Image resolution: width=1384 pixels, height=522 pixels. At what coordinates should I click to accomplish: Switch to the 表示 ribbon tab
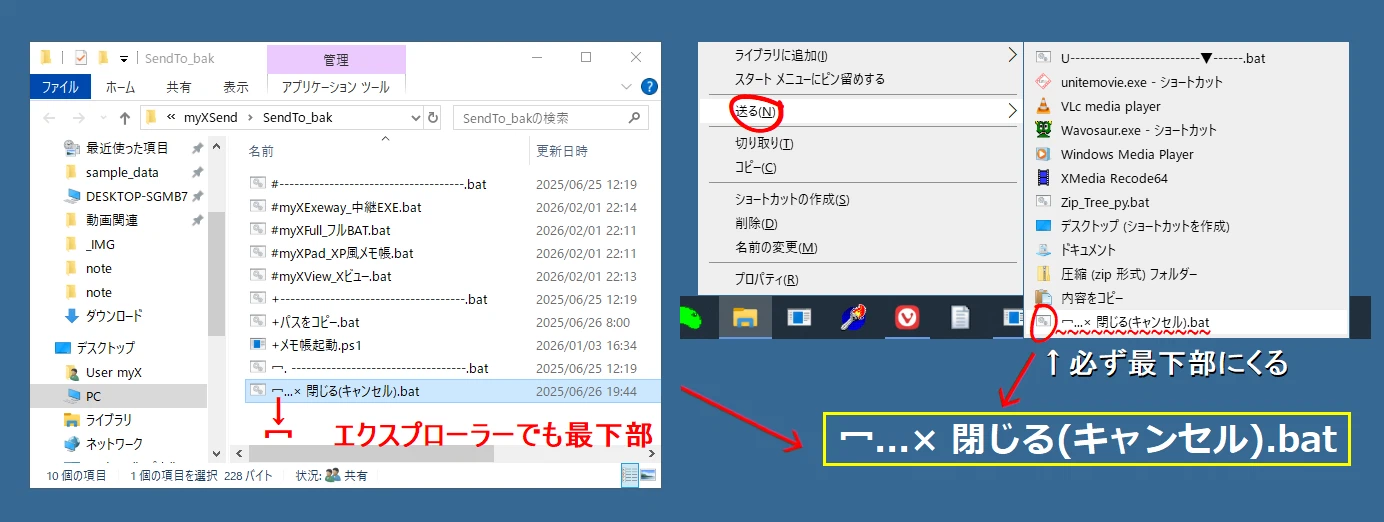point(236,87)
